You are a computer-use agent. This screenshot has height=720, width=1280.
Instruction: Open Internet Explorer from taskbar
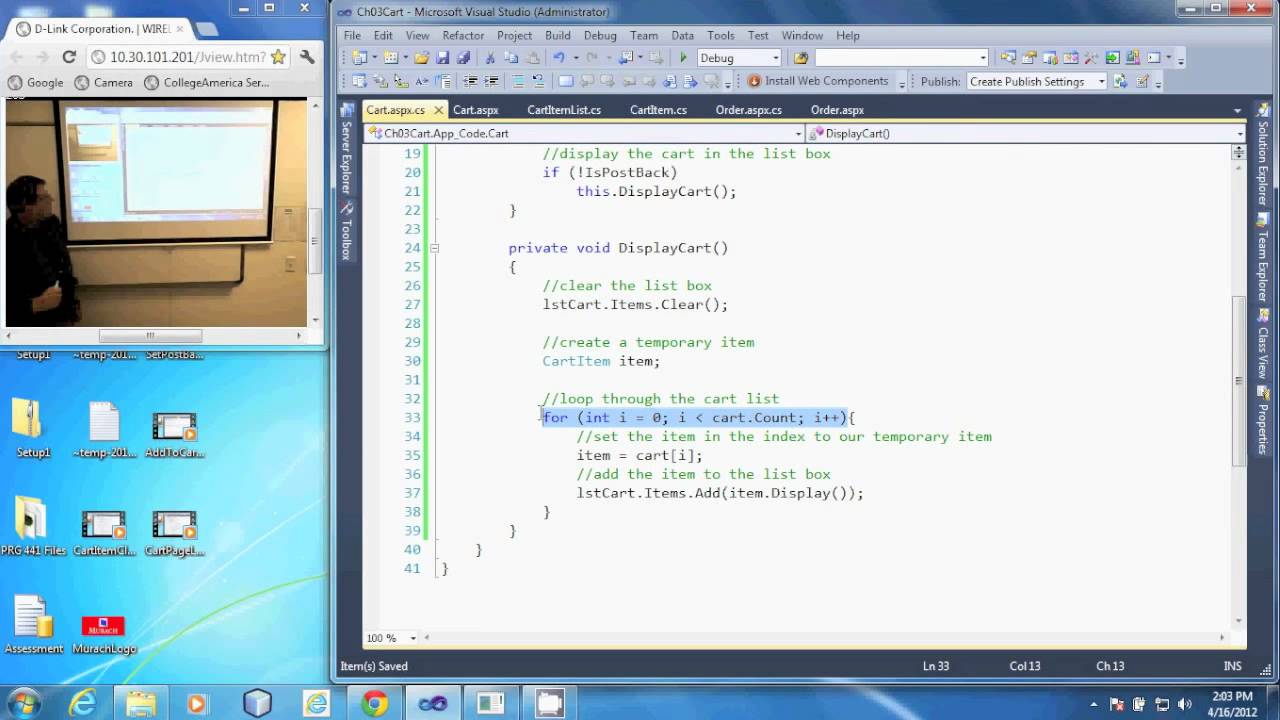click(x=82, y=704)
